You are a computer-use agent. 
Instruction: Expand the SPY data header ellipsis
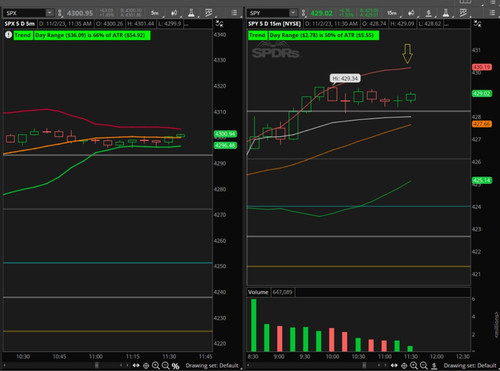447,24
